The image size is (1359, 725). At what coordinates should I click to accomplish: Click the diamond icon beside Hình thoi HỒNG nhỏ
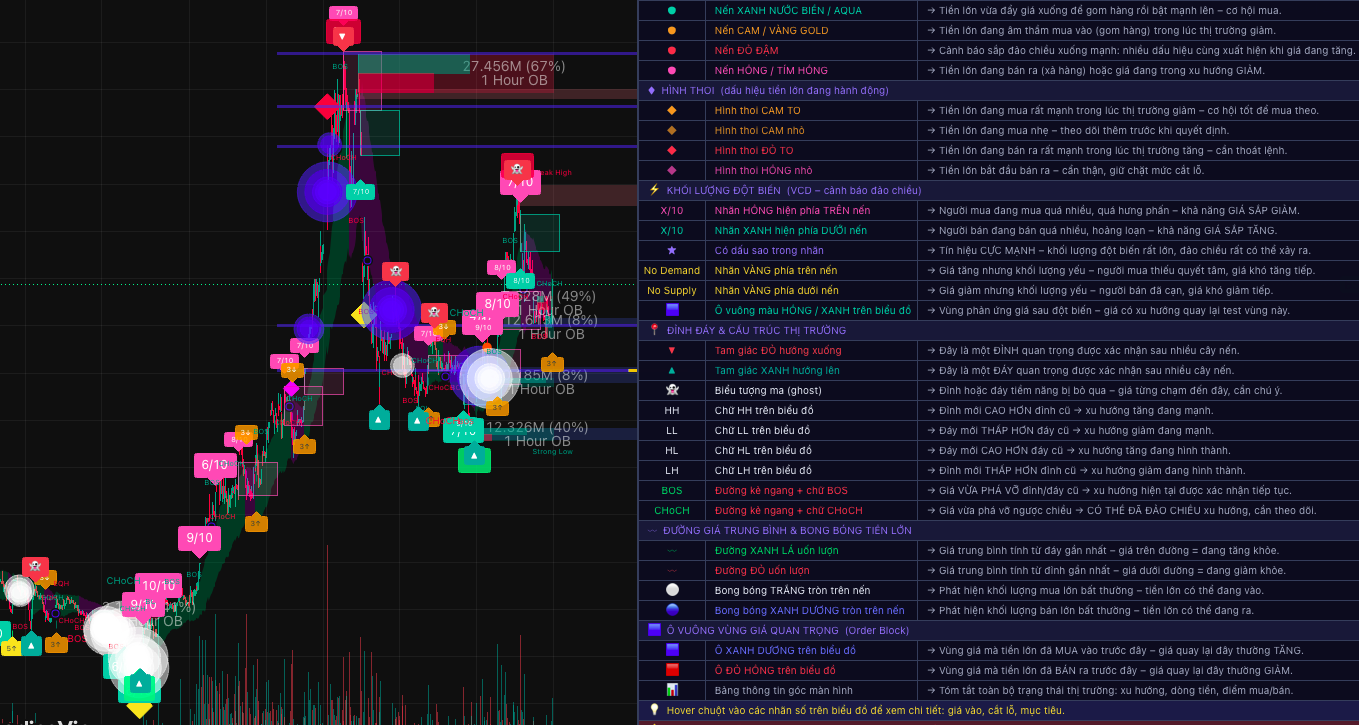point(671,170)
